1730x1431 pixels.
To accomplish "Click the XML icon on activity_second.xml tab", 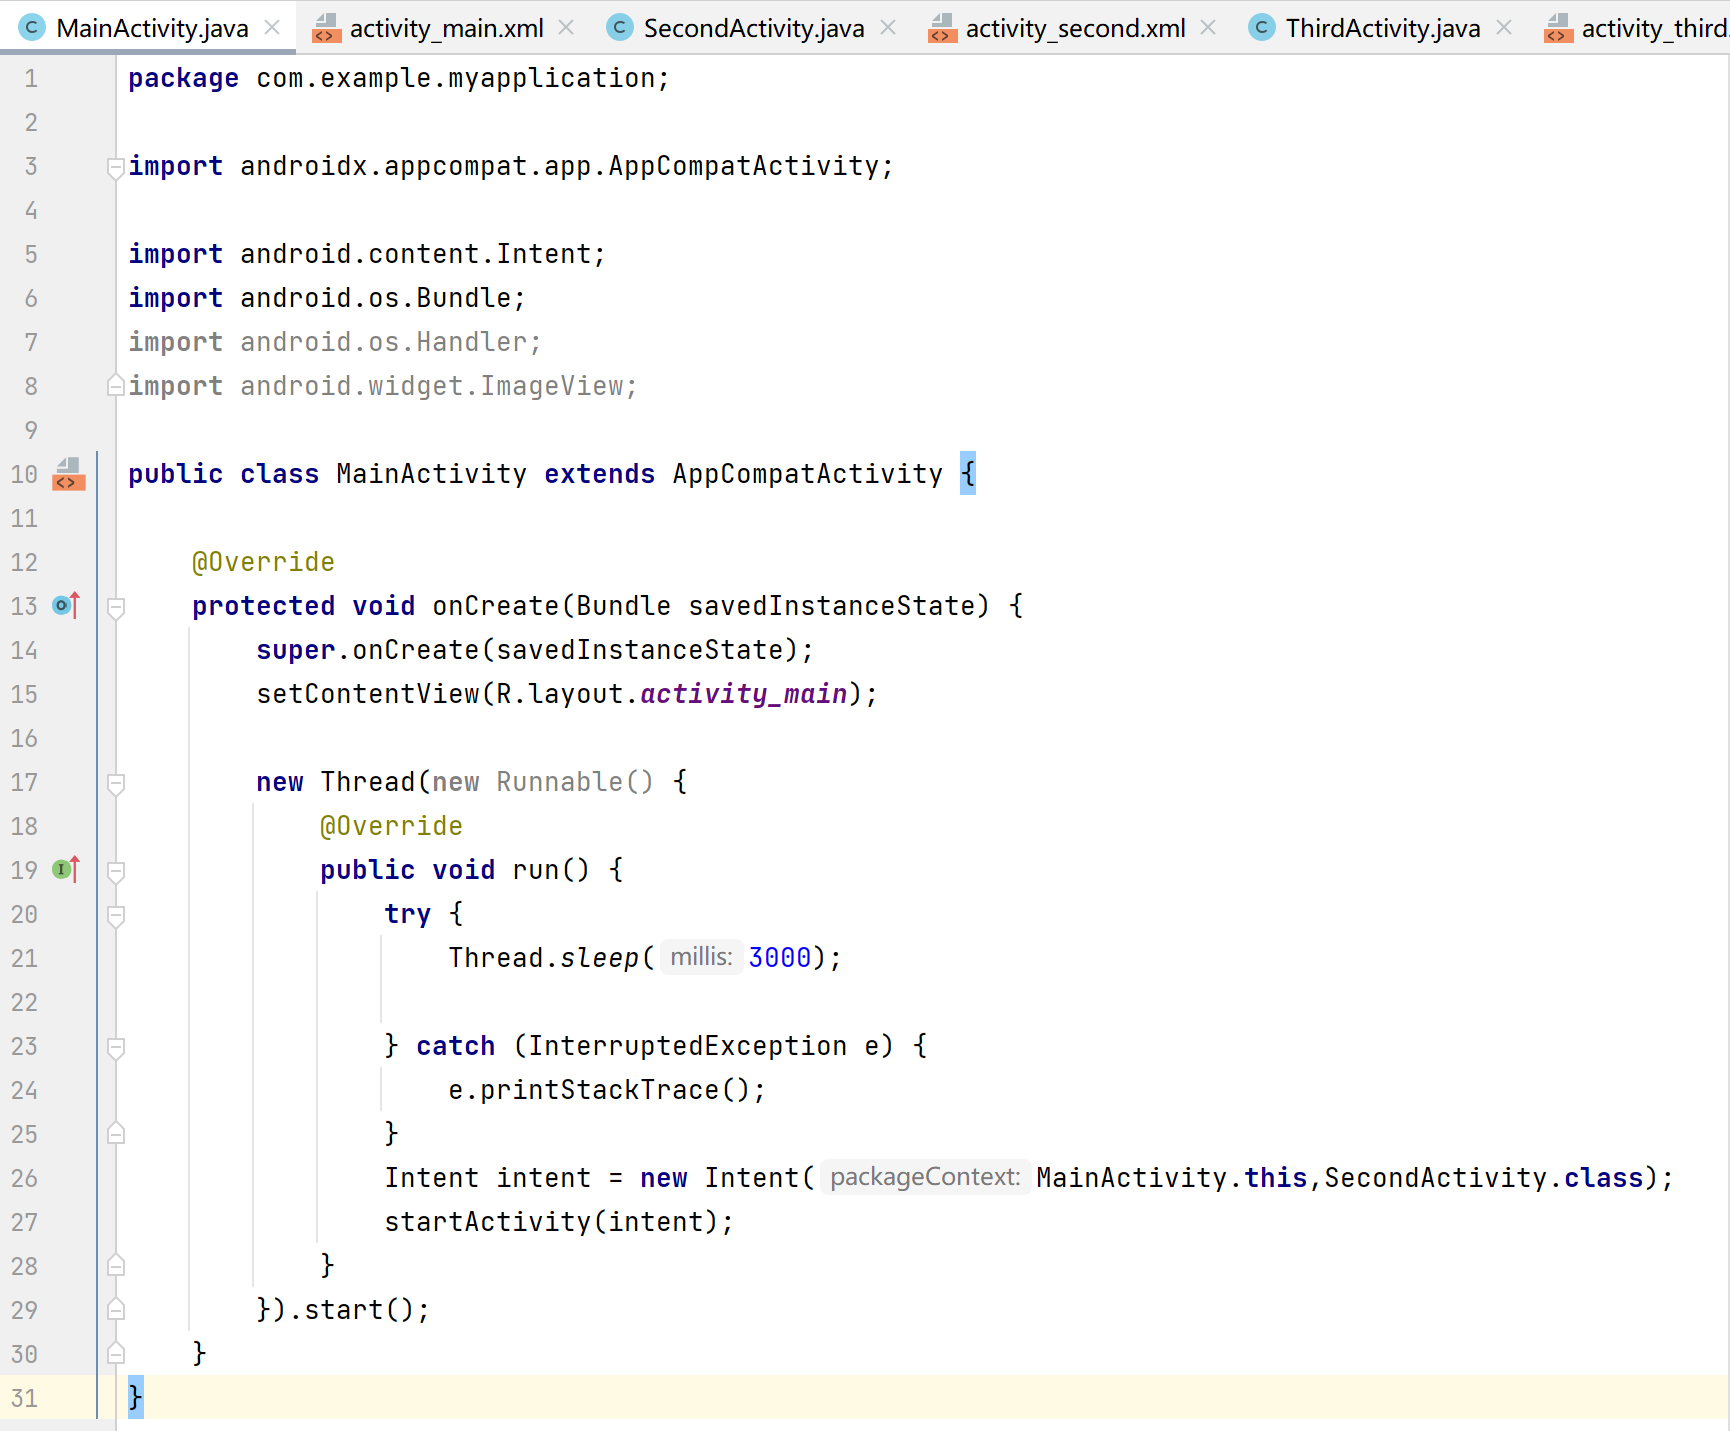I will click(x=941, y=28).
